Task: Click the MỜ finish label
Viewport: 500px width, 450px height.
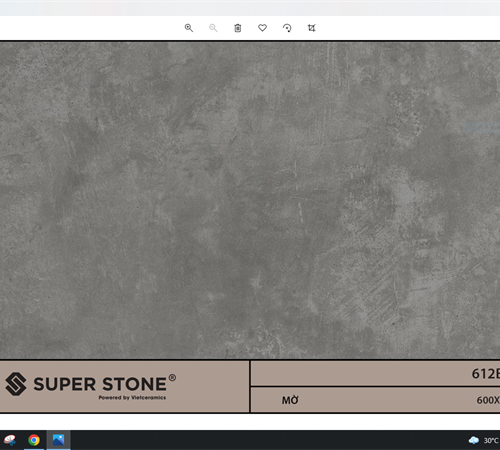Action: pyautogui.click(x=290, y=400)
